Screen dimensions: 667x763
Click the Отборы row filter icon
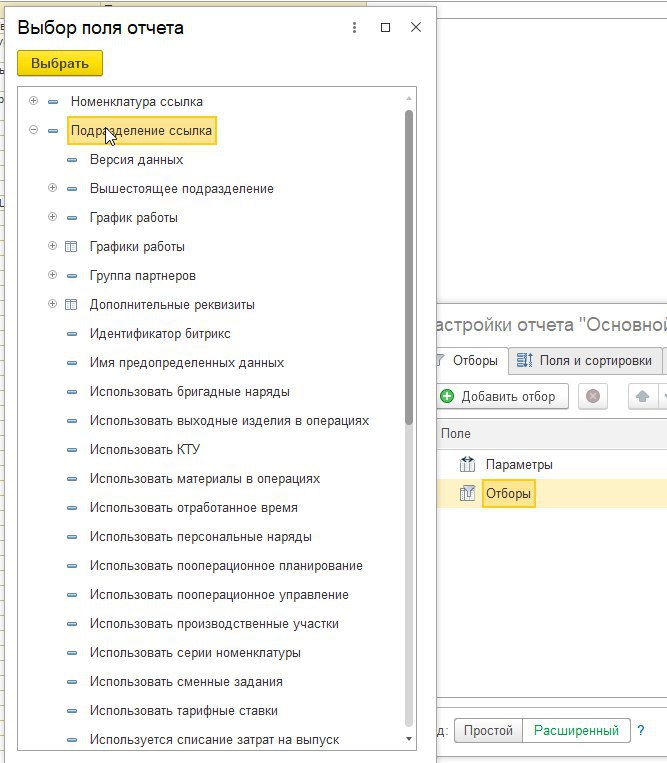(467, 493)
